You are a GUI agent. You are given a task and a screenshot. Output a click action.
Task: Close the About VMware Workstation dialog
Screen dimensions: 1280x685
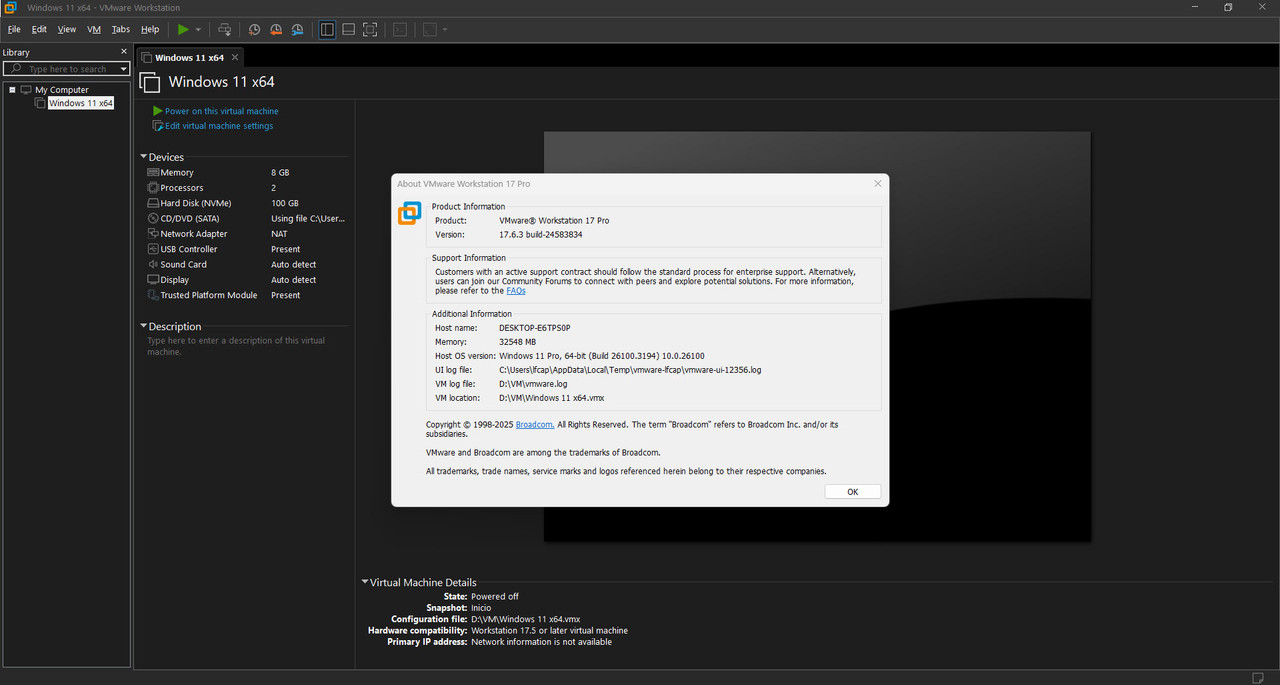(878, 184)
